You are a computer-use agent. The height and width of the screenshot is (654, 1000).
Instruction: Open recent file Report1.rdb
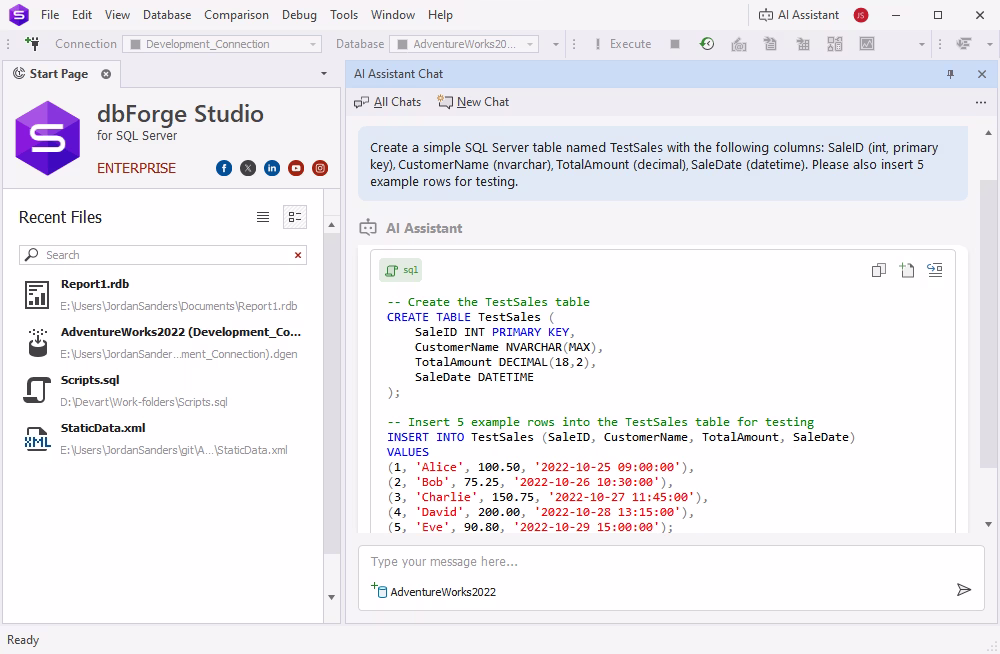163,295
